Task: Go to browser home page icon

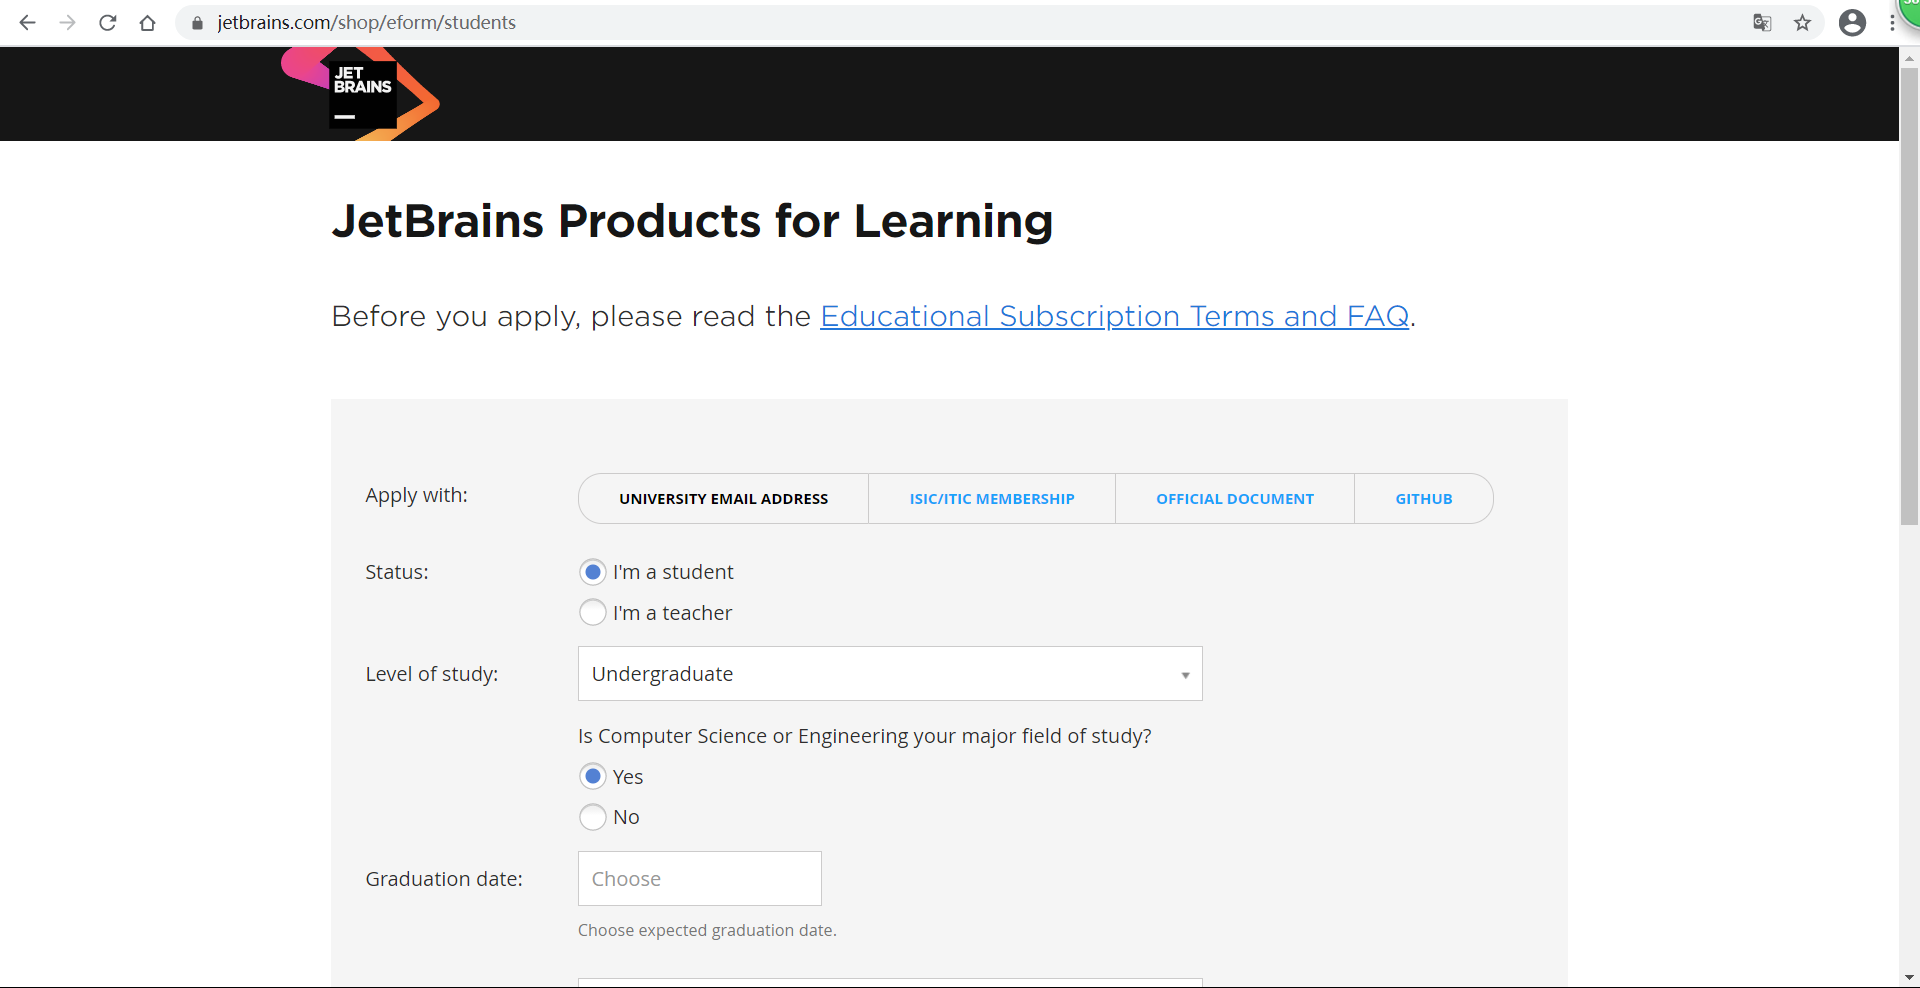Action: [148, 23]
